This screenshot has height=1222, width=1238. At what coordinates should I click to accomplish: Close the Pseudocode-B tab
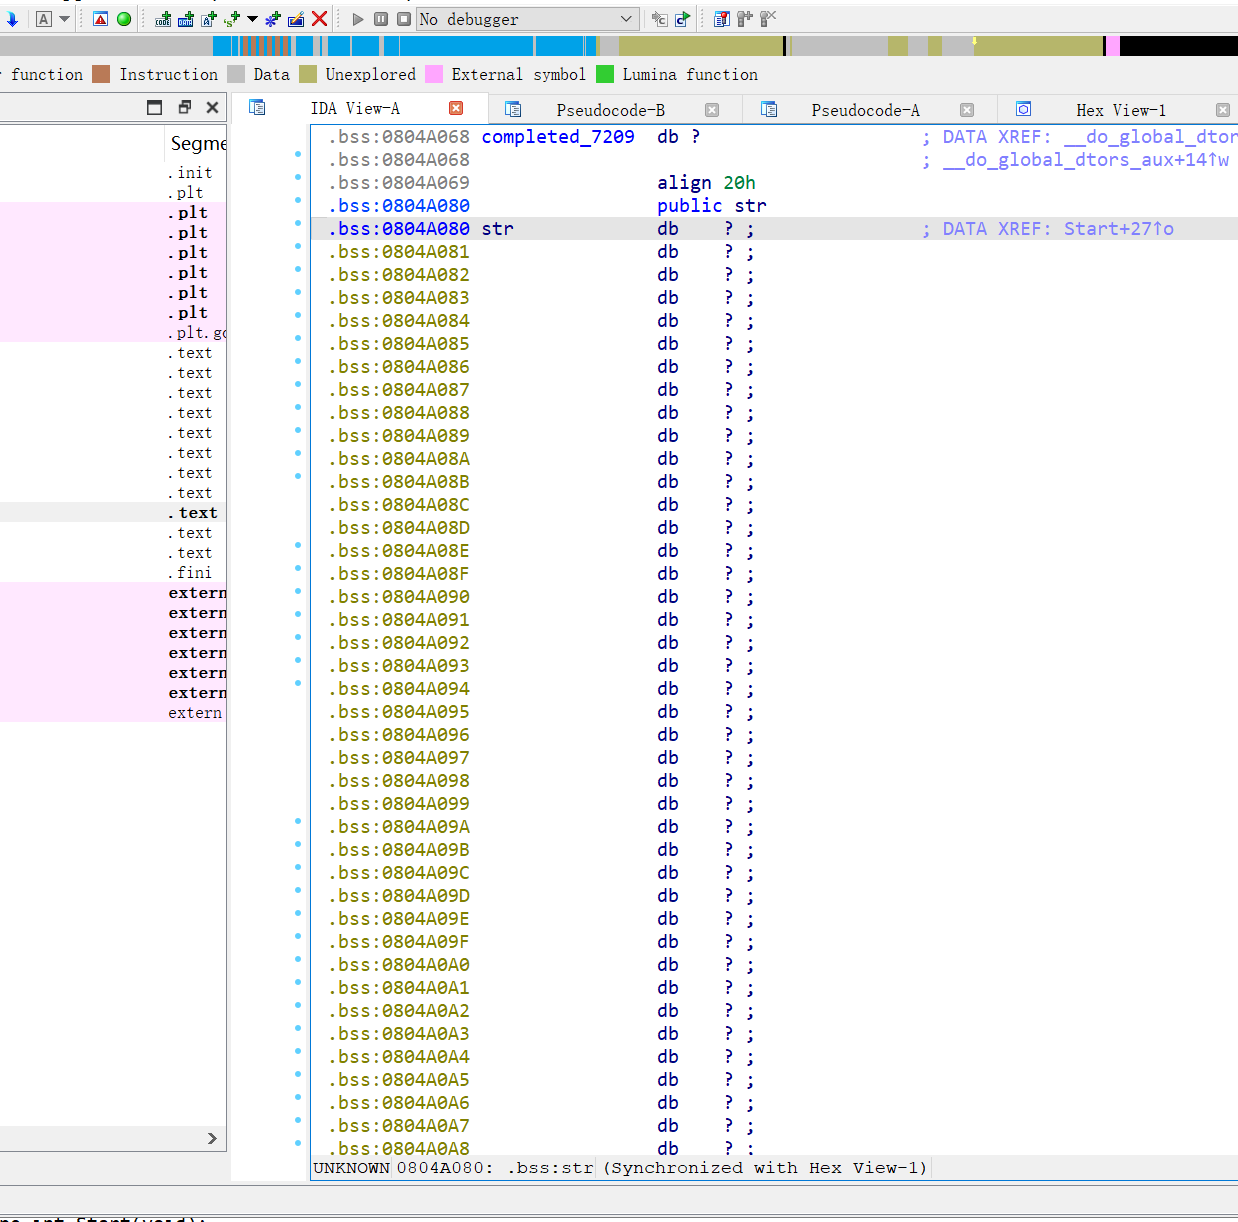tap(712, 110)
